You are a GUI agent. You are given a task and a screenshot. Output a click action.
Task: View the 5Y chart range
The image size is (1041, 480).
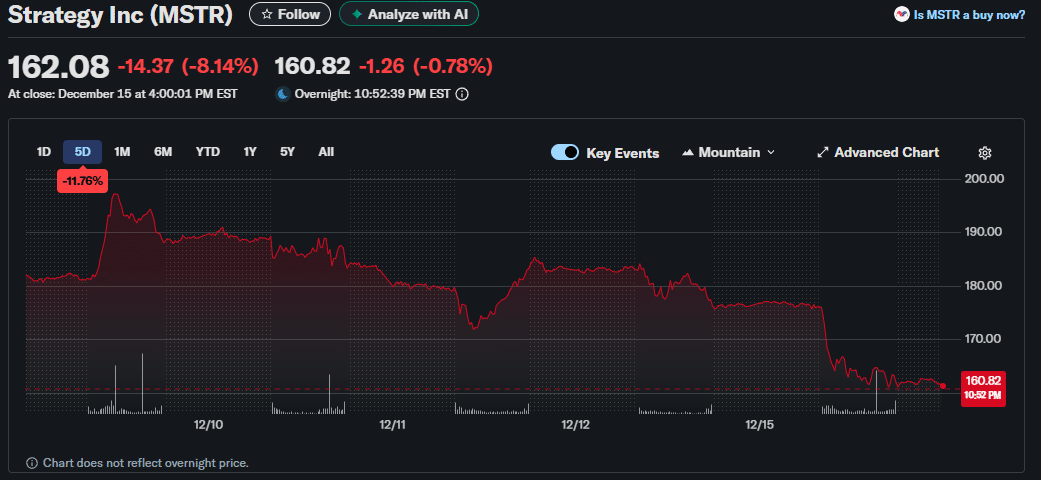tap(288, 152)
